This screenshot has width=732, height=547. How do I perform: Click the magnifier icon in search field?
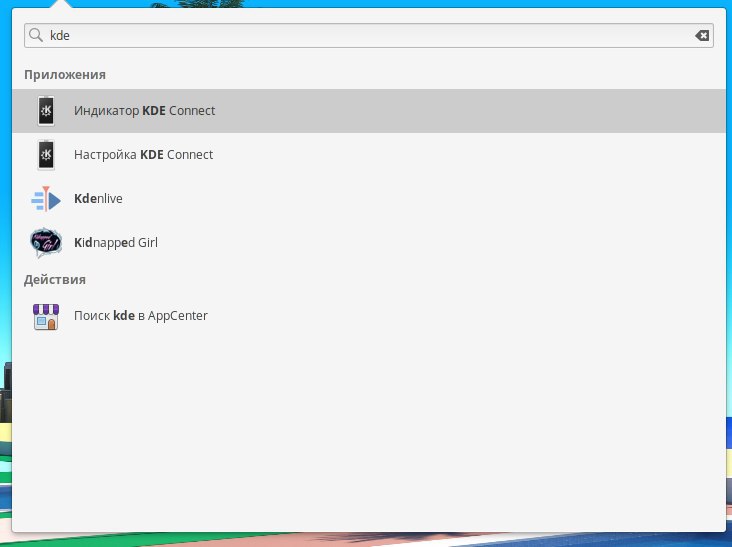coord(35,35)
